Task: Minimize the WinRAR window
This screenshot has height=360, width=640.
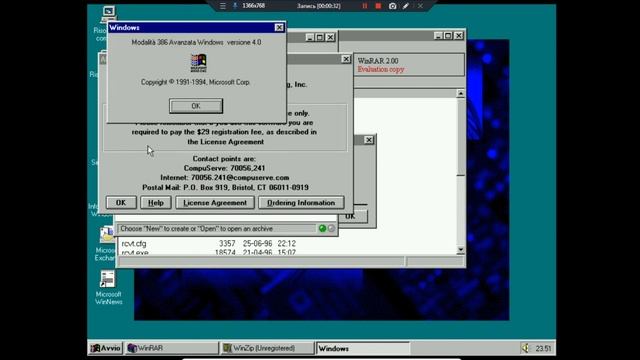Action: pos(438,36)
